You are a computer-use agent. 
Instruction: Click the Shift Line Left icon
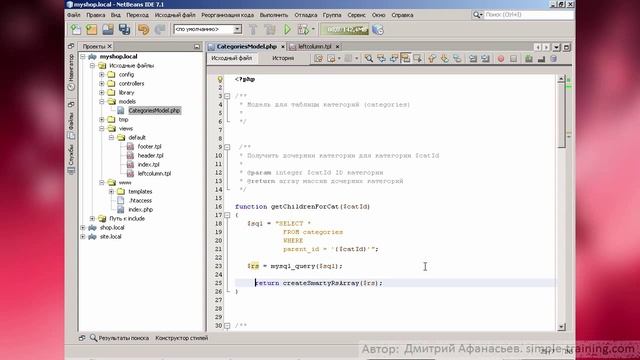(x=473, y=59)
